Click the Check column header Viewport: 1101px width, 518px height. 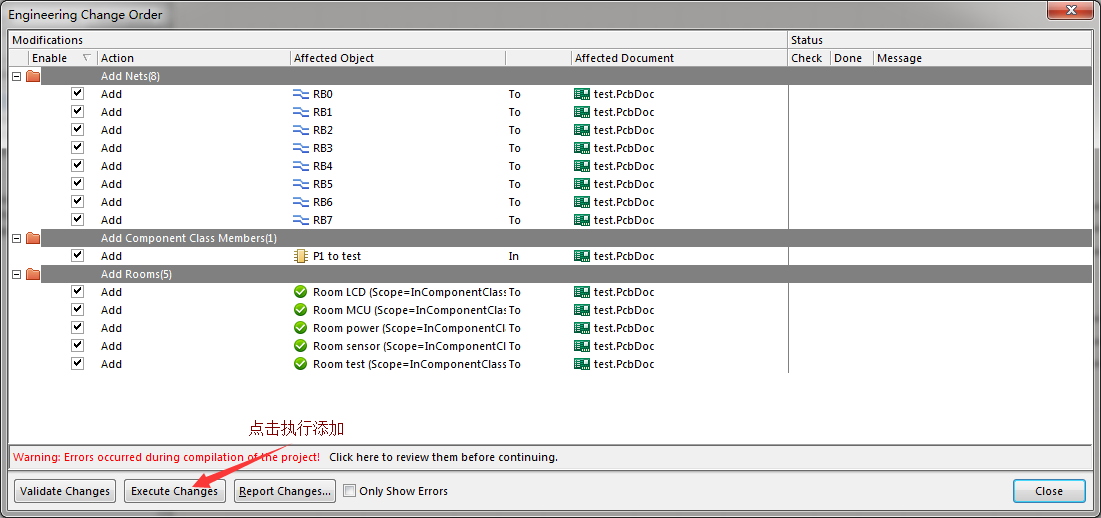coord(809,58)
